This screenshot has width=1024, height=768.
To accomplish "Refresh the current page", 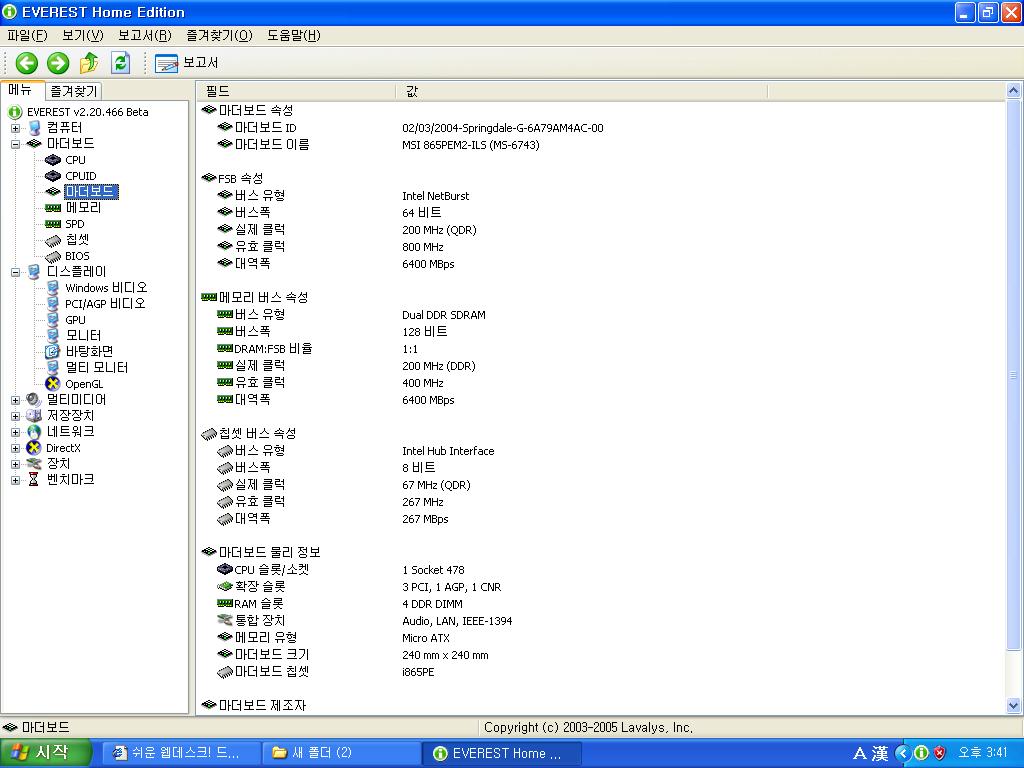I will pos(120,63).
